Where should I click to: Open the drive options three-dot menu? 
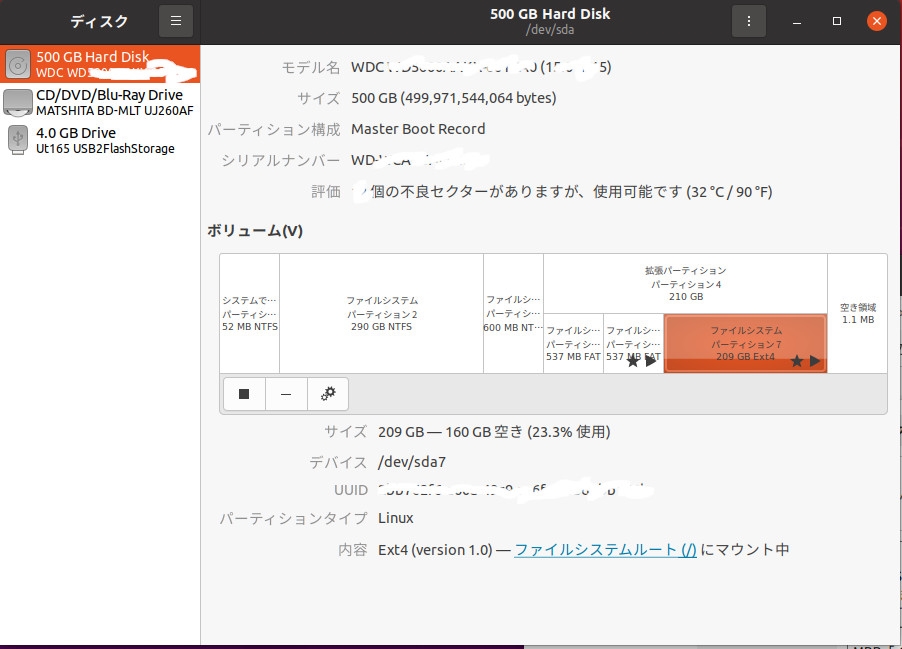[x=748, y=21]
